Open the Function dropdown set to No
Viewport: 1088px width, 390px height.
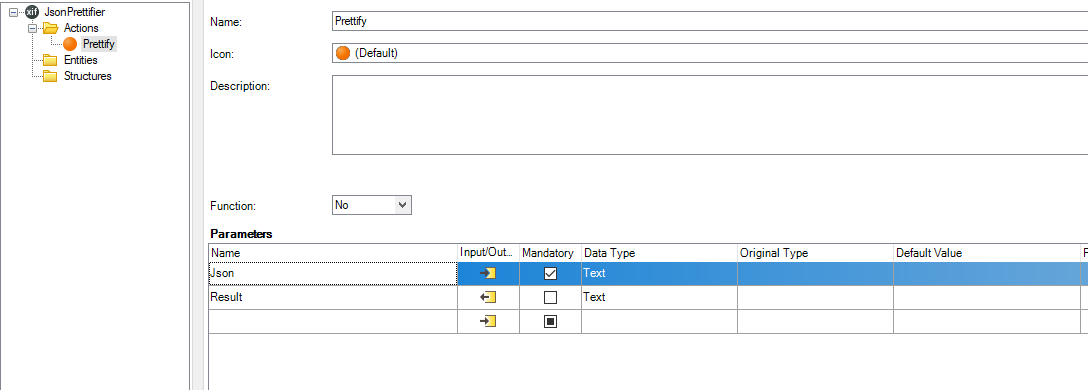click(x=372, y=205)
